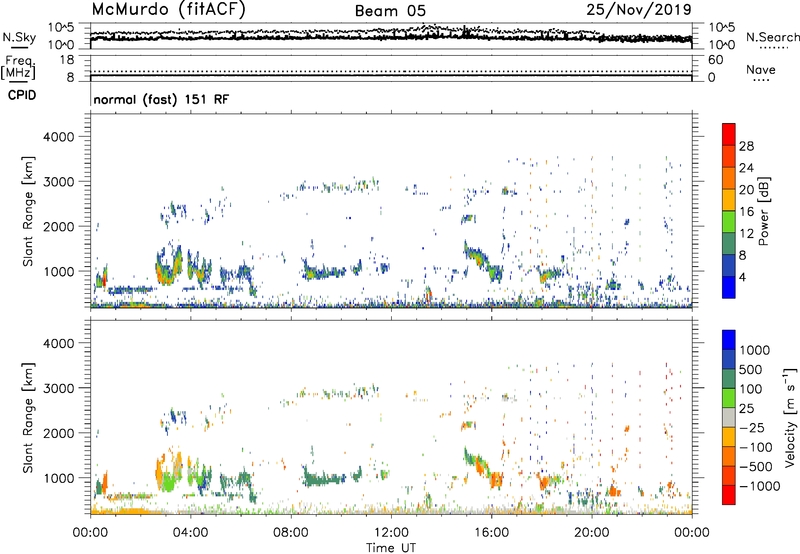
Task: Click the '1000' tick on velocity colorbar
Action: point(755,350)
